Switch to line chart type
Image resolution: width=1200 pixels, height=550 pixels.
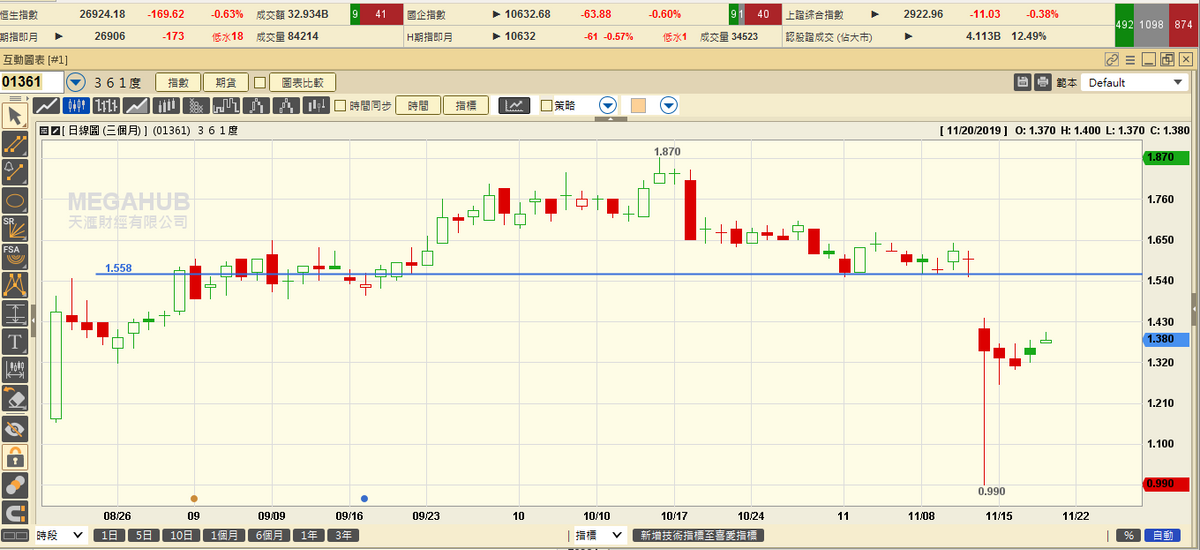(46, 105)
